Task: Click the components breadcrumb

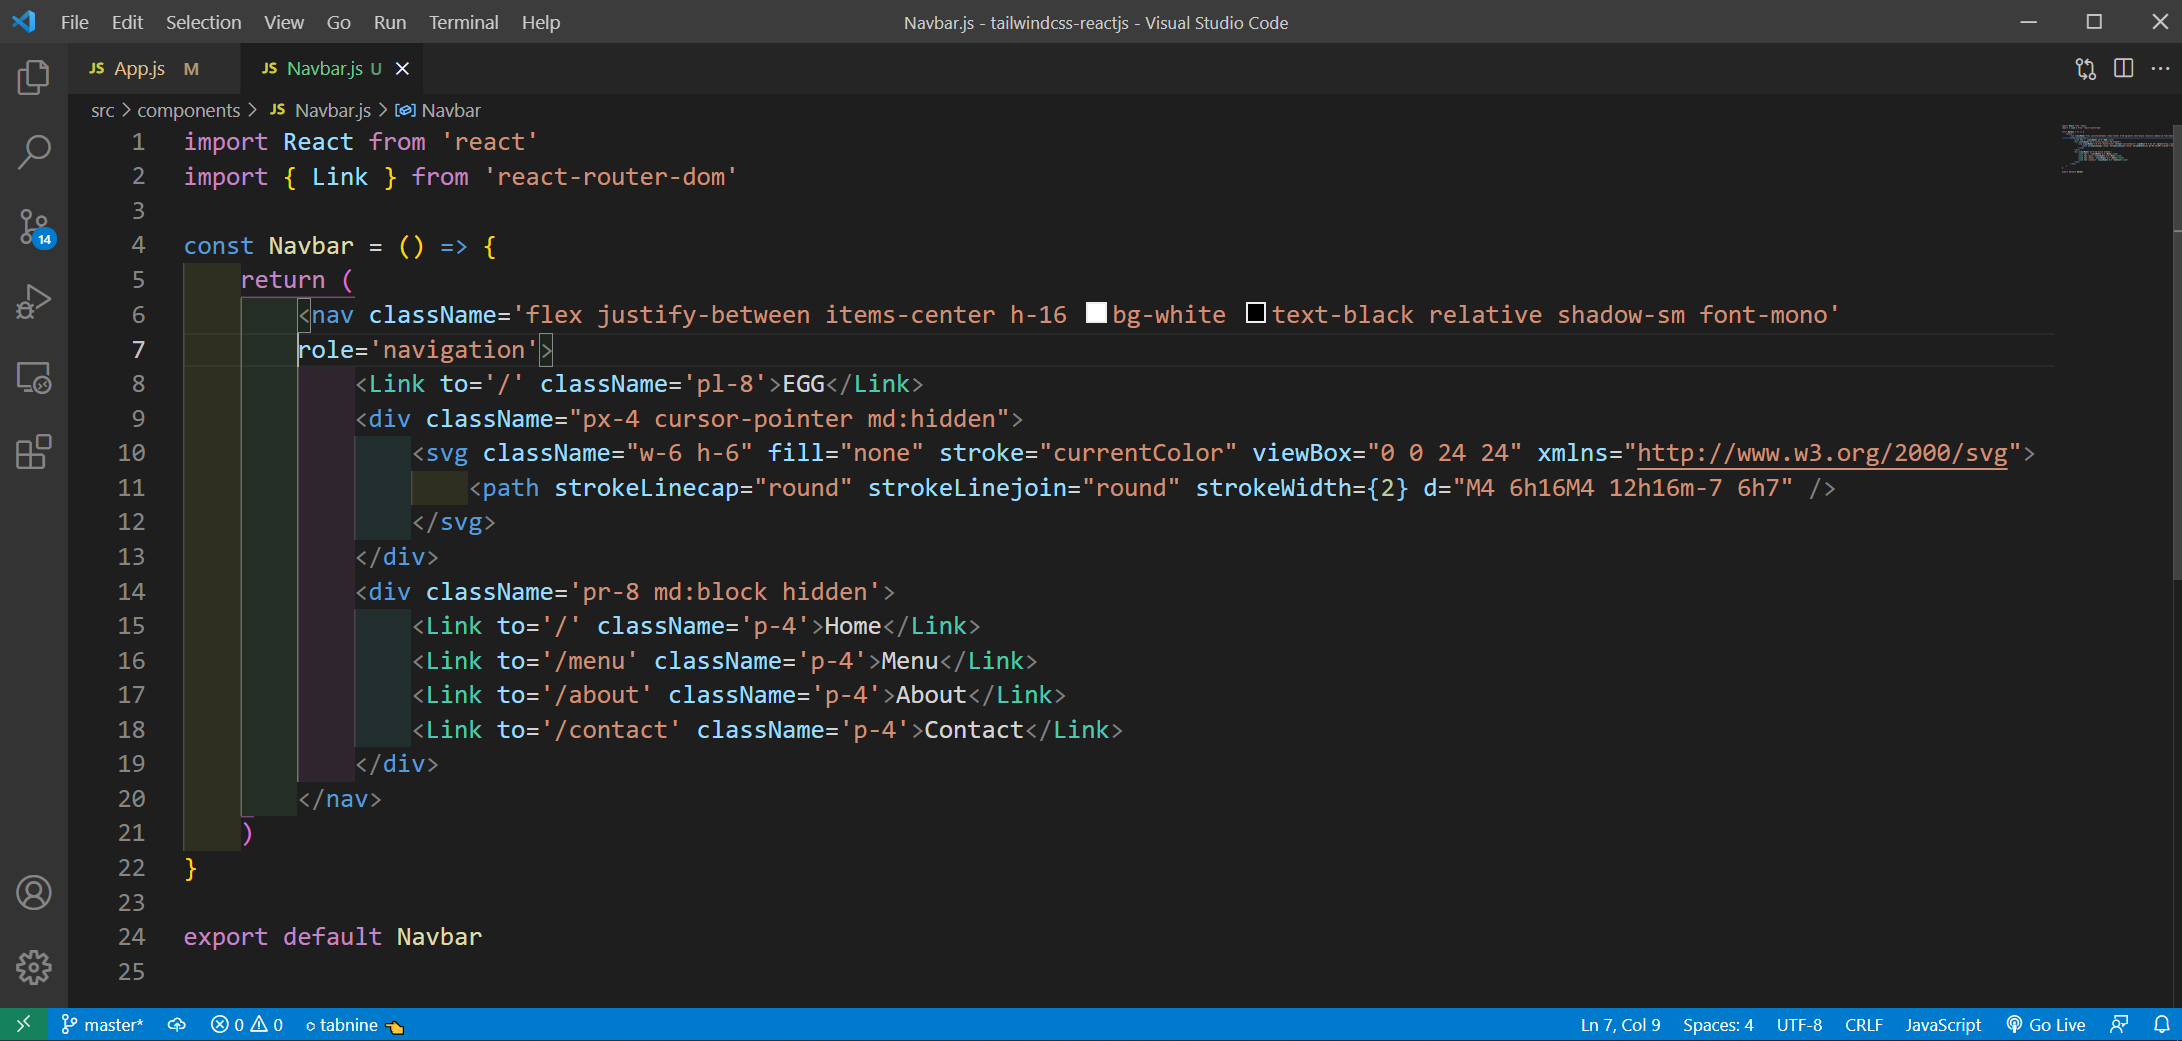Action: point(188,110)
